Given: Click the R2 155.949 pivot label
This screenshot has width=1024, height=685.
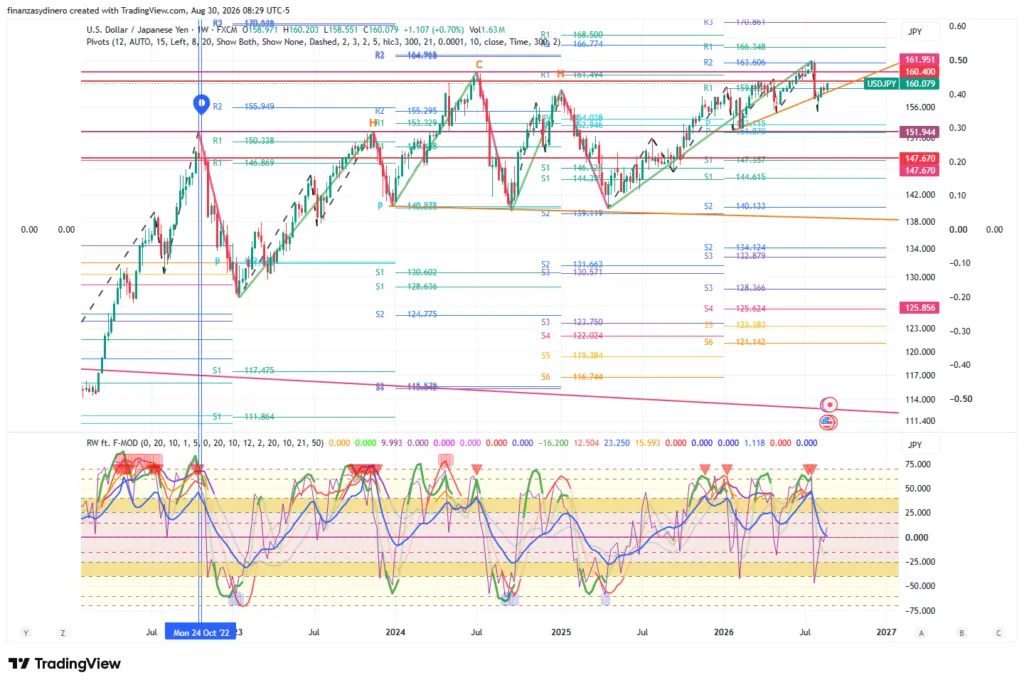Looking at the screenshot, I should pyautogui.click(x=244, y=106).
